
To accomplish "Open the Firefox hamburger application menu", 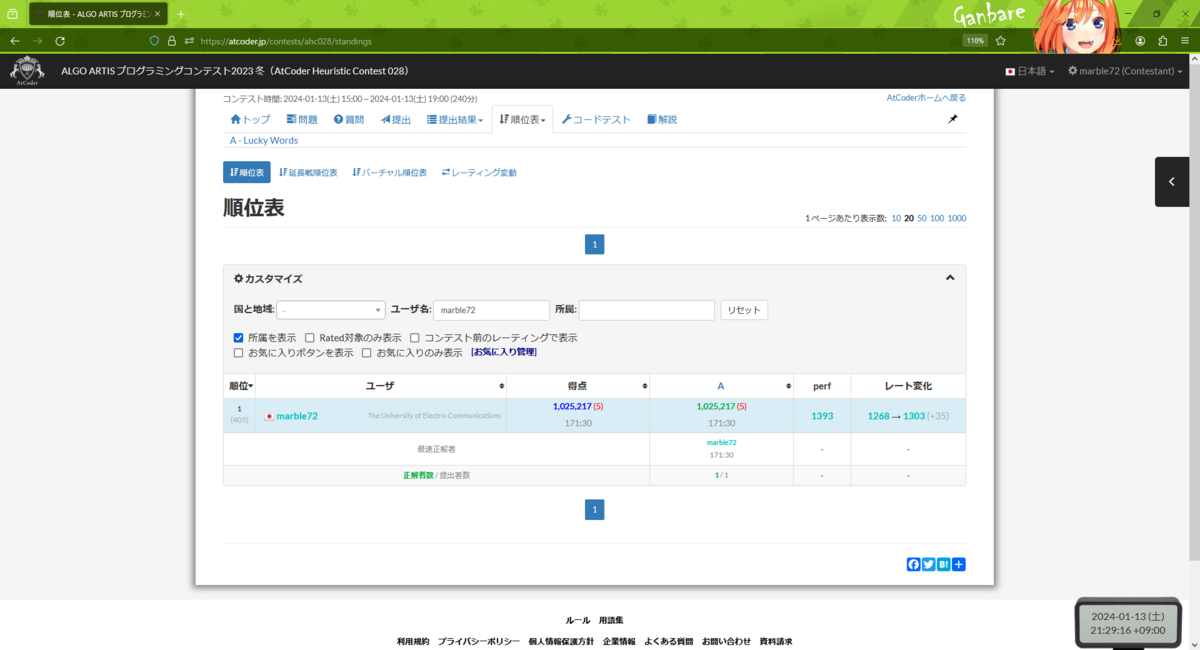I will (1186, 41).
